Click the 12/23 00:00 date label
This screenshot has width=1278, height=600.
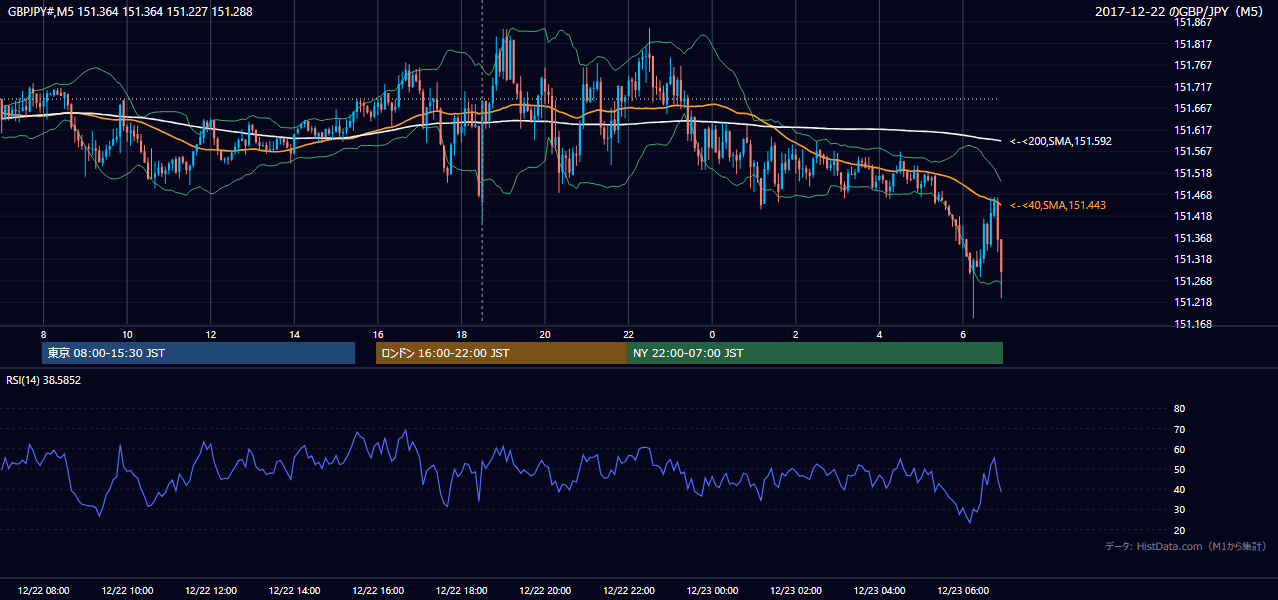coord(712,591)
